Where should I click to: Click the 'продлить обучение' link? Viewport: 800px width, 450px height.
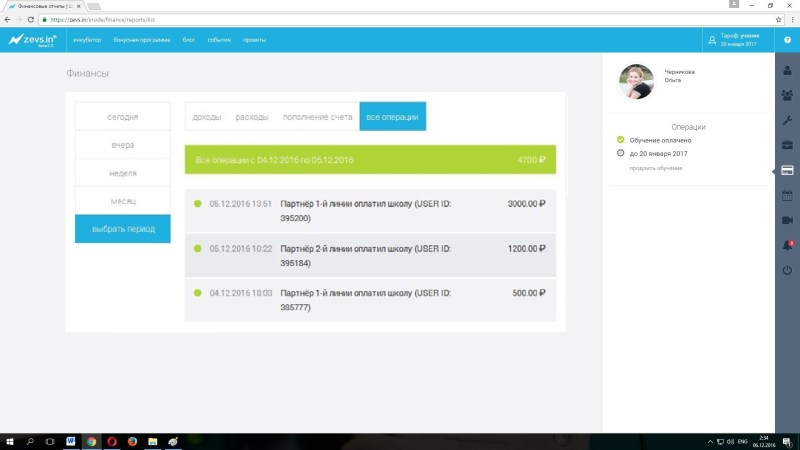[x=656, y=168]
